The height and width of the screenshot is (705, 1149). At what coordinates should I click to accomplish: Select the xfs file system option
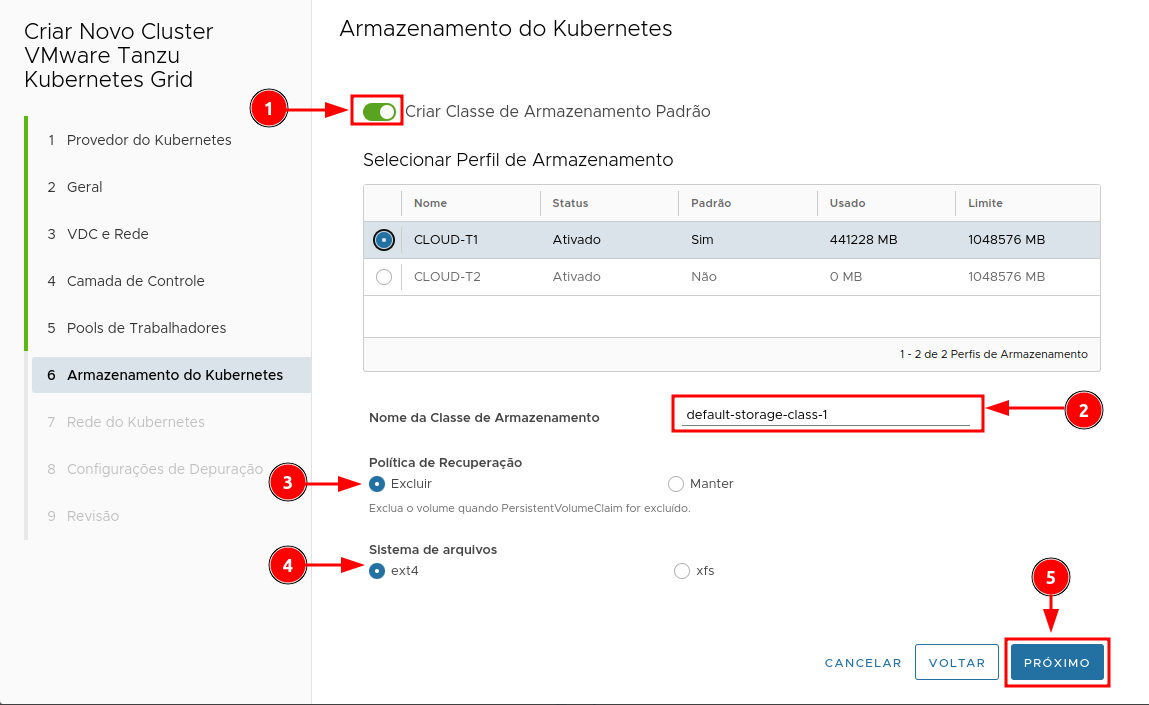[x=681, y=571]
